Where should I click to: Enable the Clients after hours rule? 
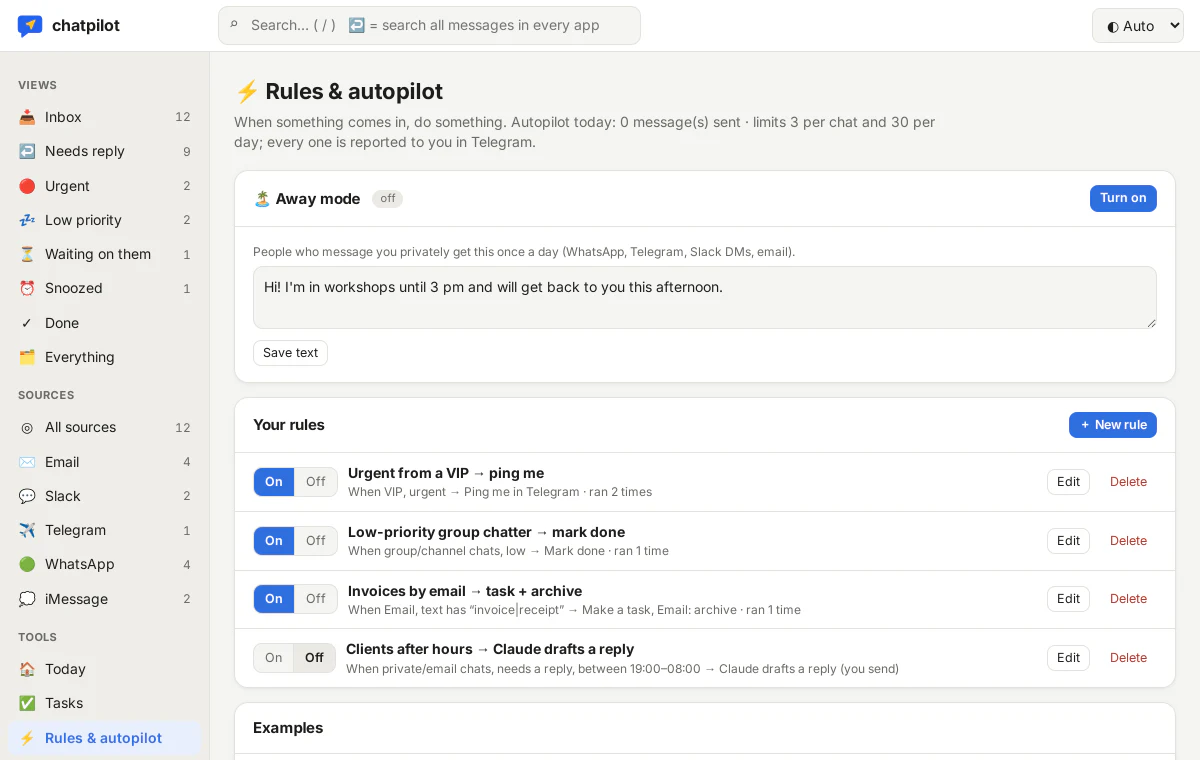[x=273, y=658]
